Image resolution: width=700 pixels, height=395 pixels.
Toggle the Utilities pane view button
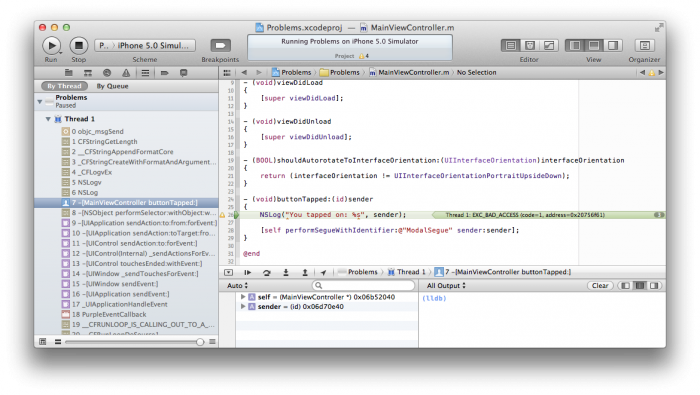pos(613,46)
